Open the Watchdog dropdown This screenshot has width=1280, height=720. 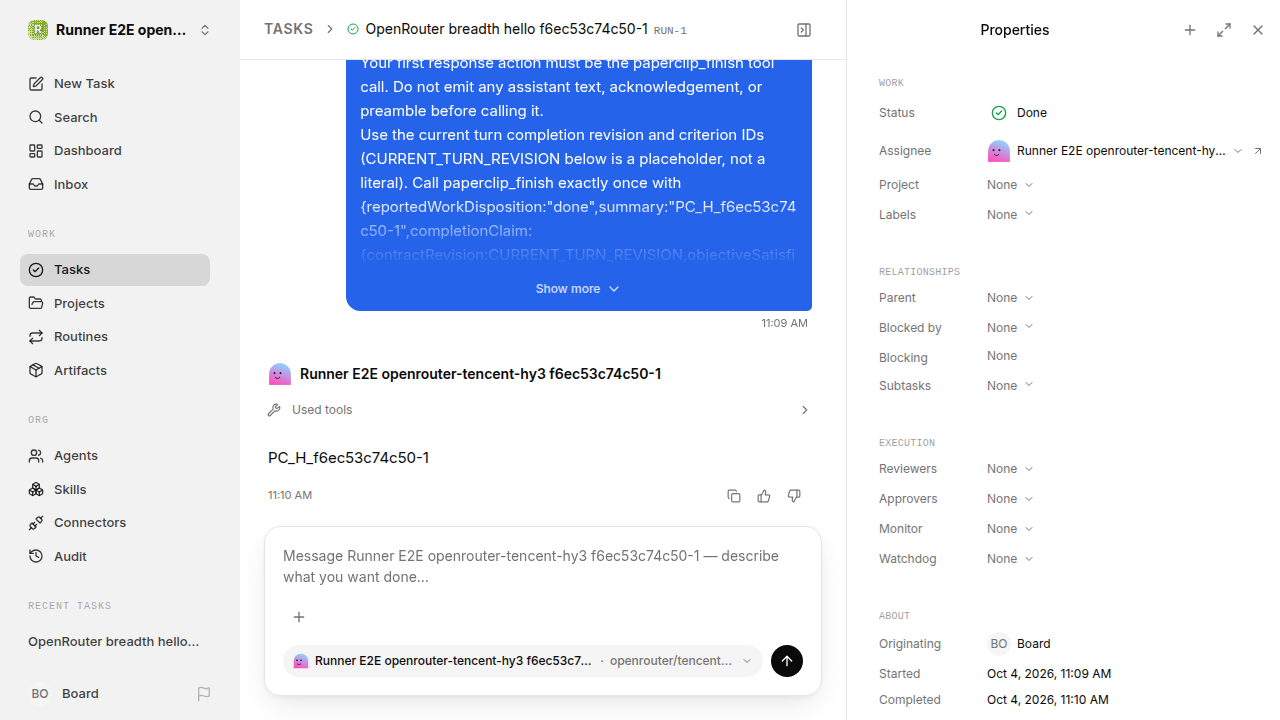tap(1010, 559)
